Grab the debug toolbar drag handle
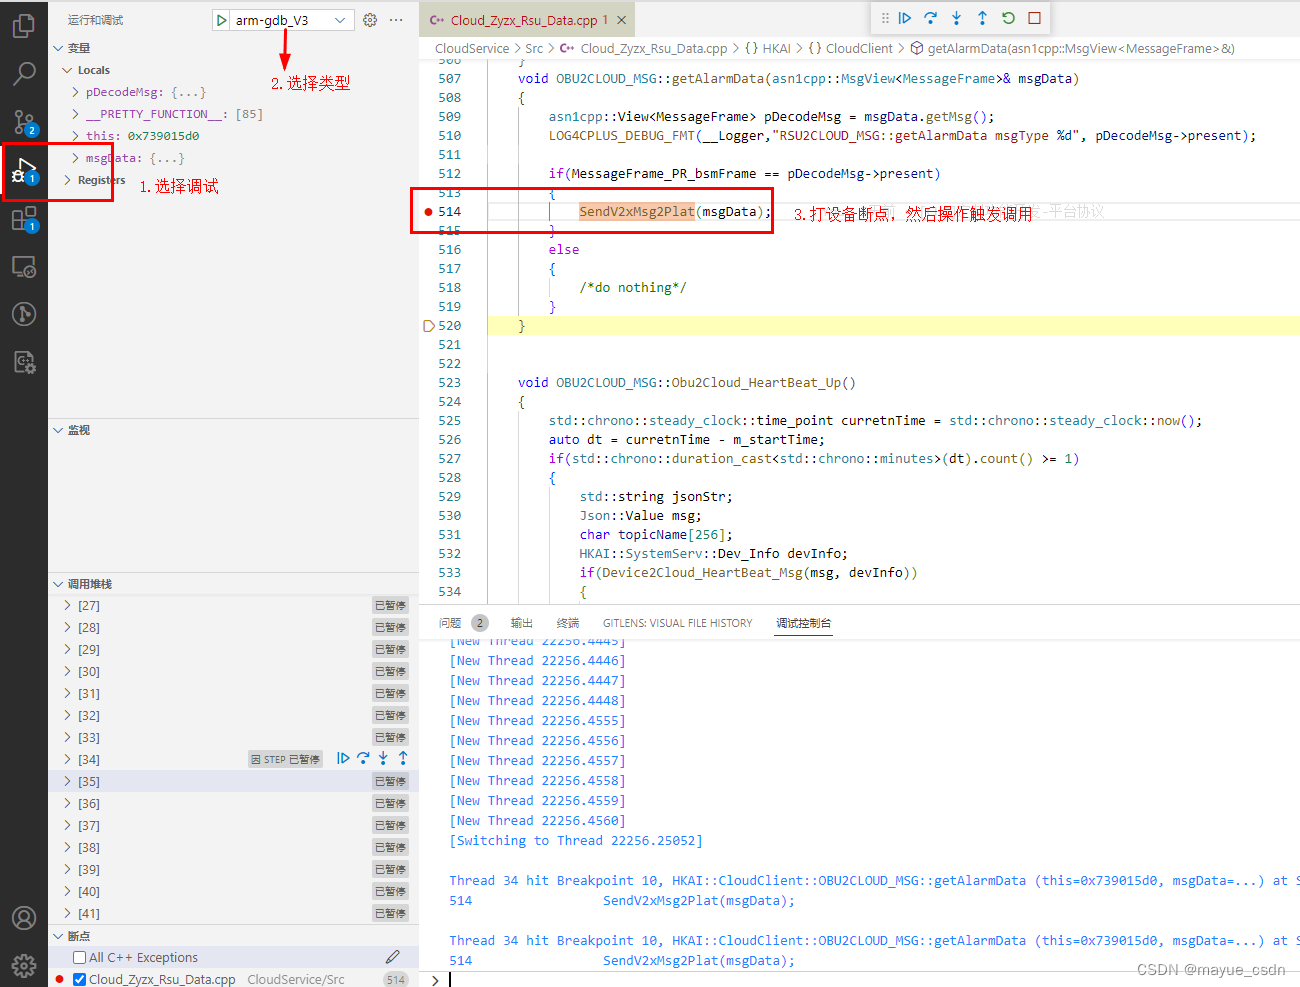Viewport: 1300px width, 987px height. click(885, 18)
